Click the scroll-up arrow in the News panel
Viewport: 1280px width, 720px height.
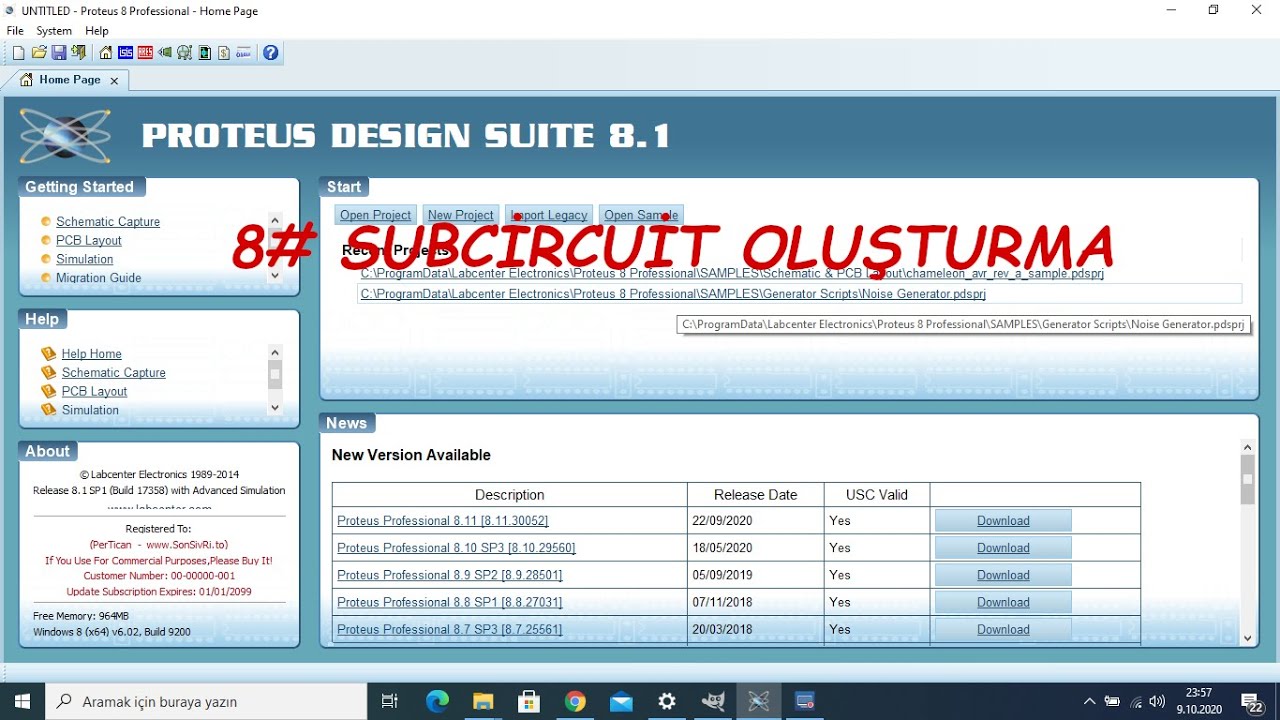tap(1248, 447)
